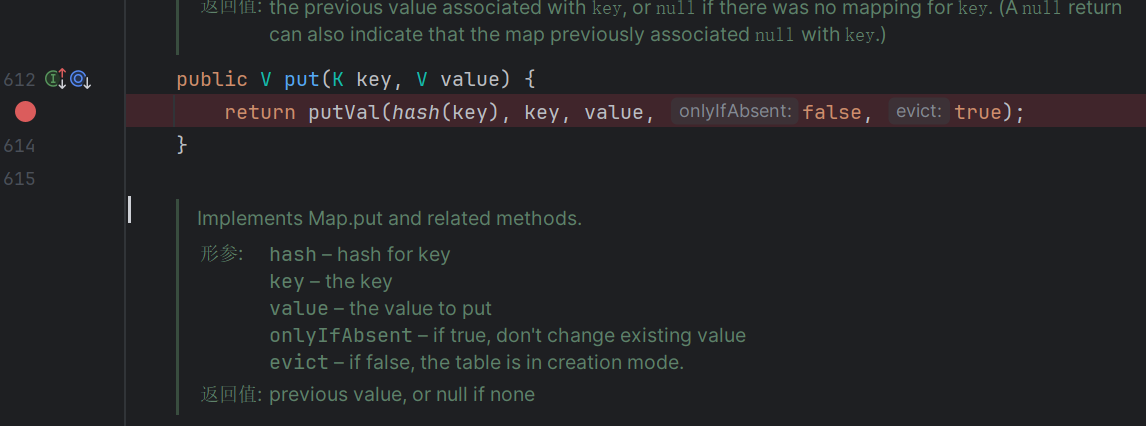The width and height of the screenshot is (1146, 426).
Task: Click the blue overridden-method gutter icon
Action: (x=80, y=79)
